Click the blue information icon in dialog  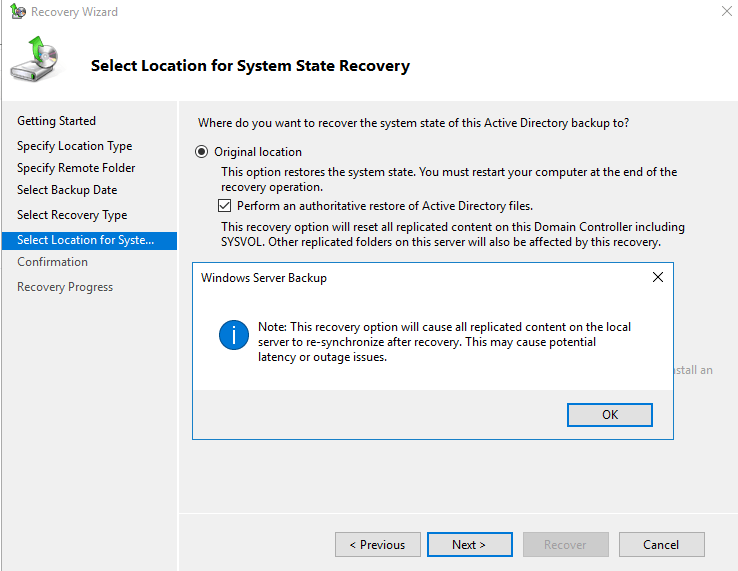[x=233, y=335]
